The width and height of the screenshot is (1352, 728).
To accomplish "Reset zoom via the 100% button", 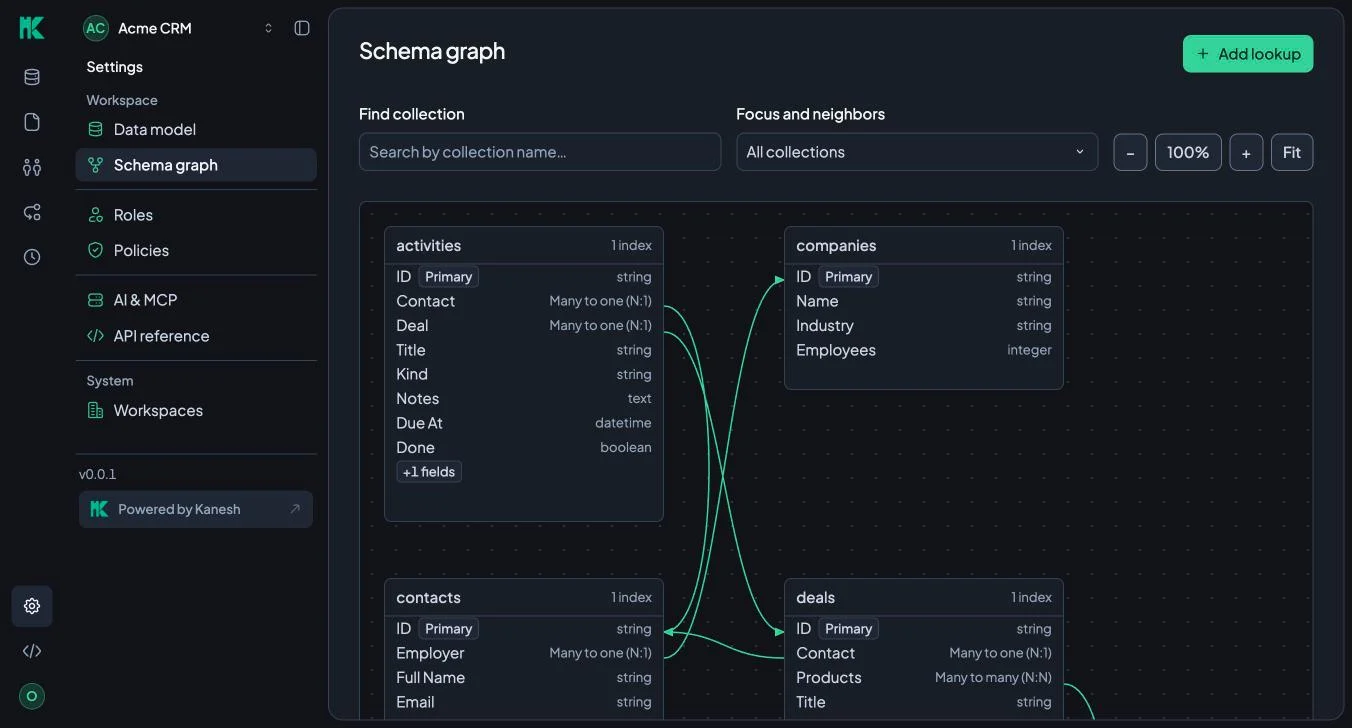I will point(1188,152).
